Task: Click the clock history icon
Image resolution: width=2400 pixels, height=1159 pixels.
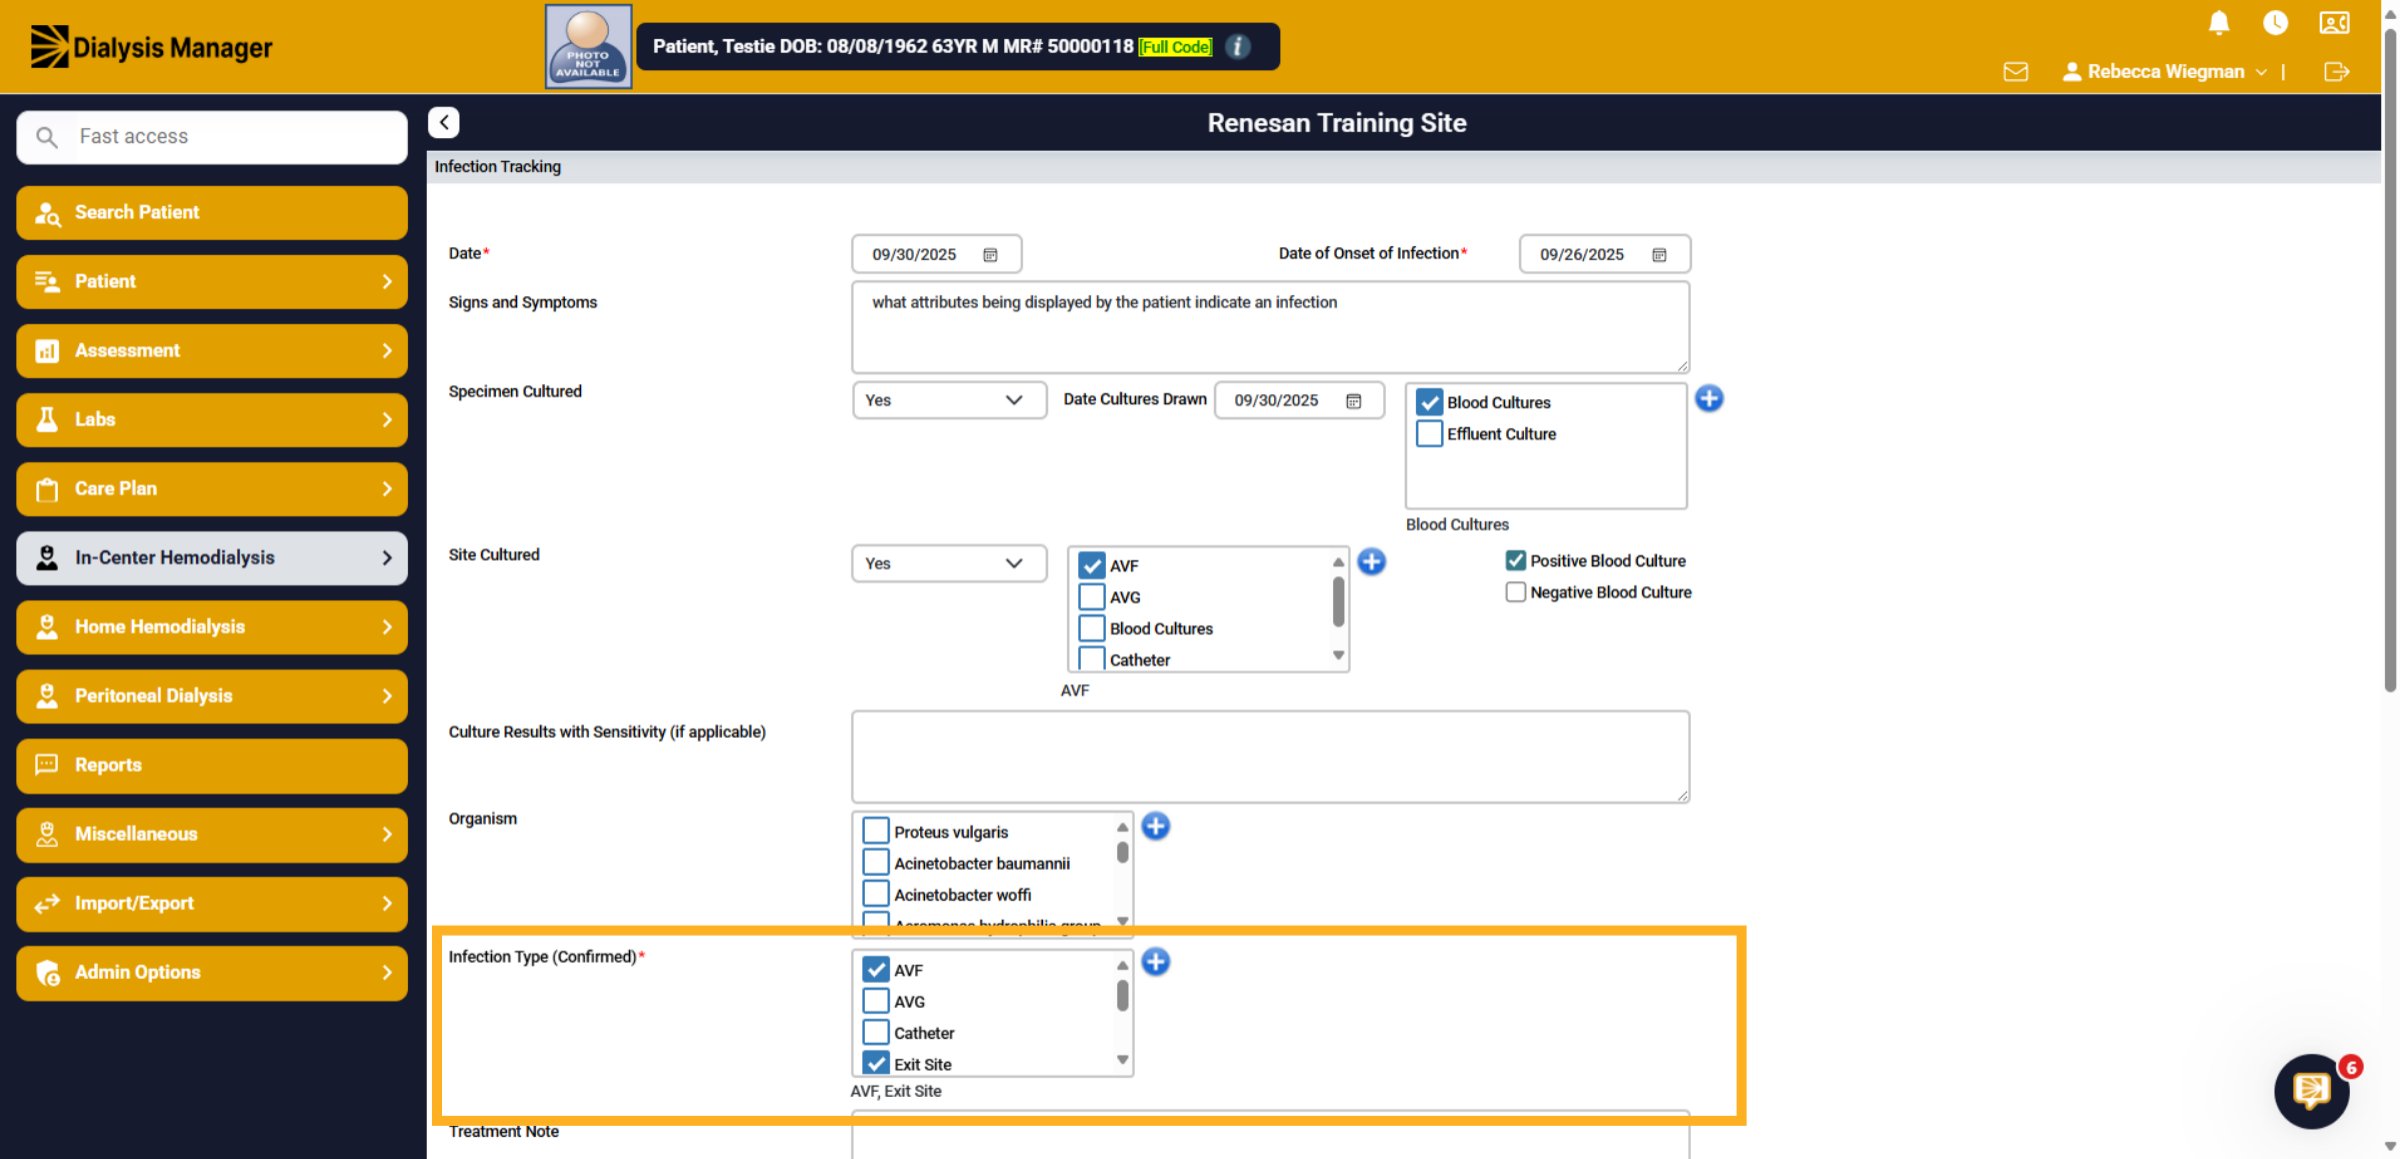Action: [2275, 23]
